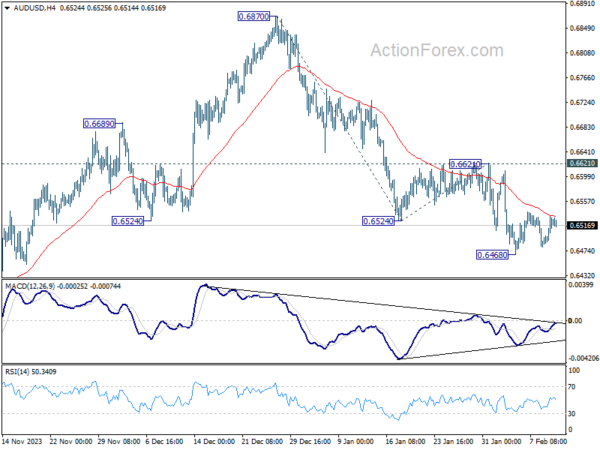Image resolution: width=600 pixels, height=450 pixels.
Task: Click the RSI 30 level label
Action: [x=572, y=414]
